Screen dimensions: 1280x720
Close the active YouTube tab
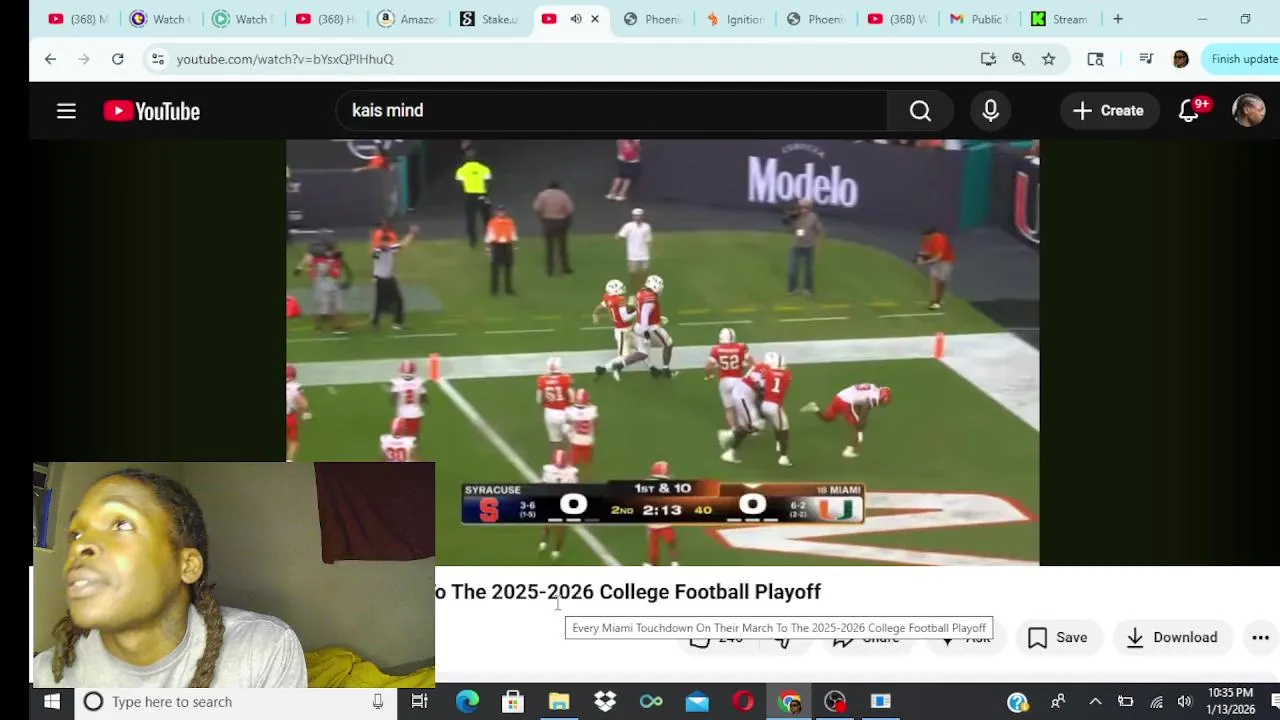point(595,19)
